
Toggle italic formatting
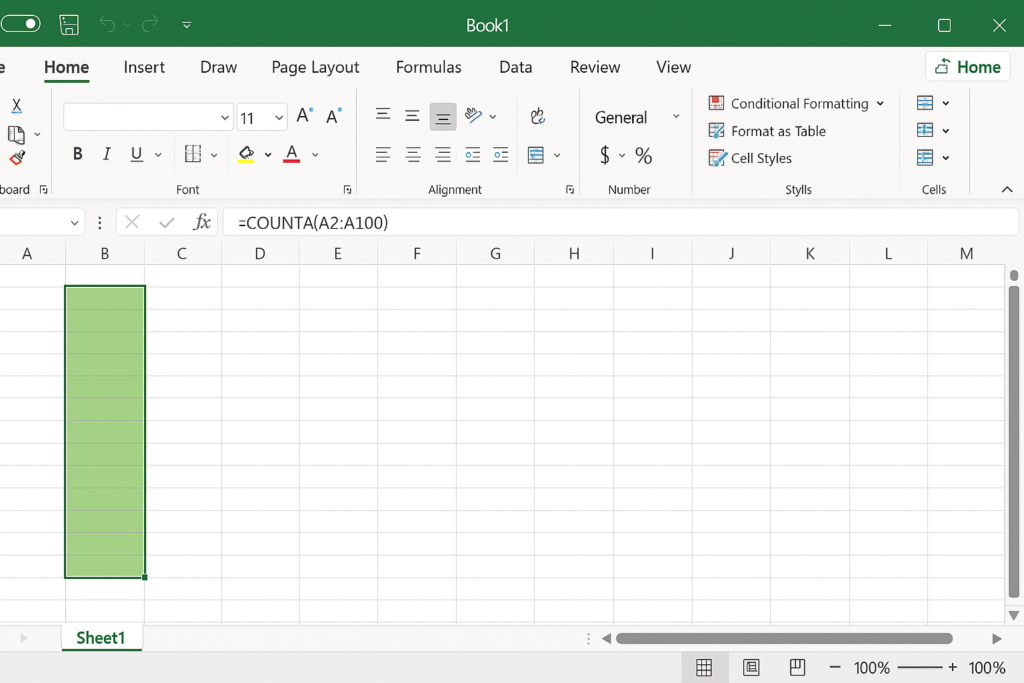coord(106,154)
